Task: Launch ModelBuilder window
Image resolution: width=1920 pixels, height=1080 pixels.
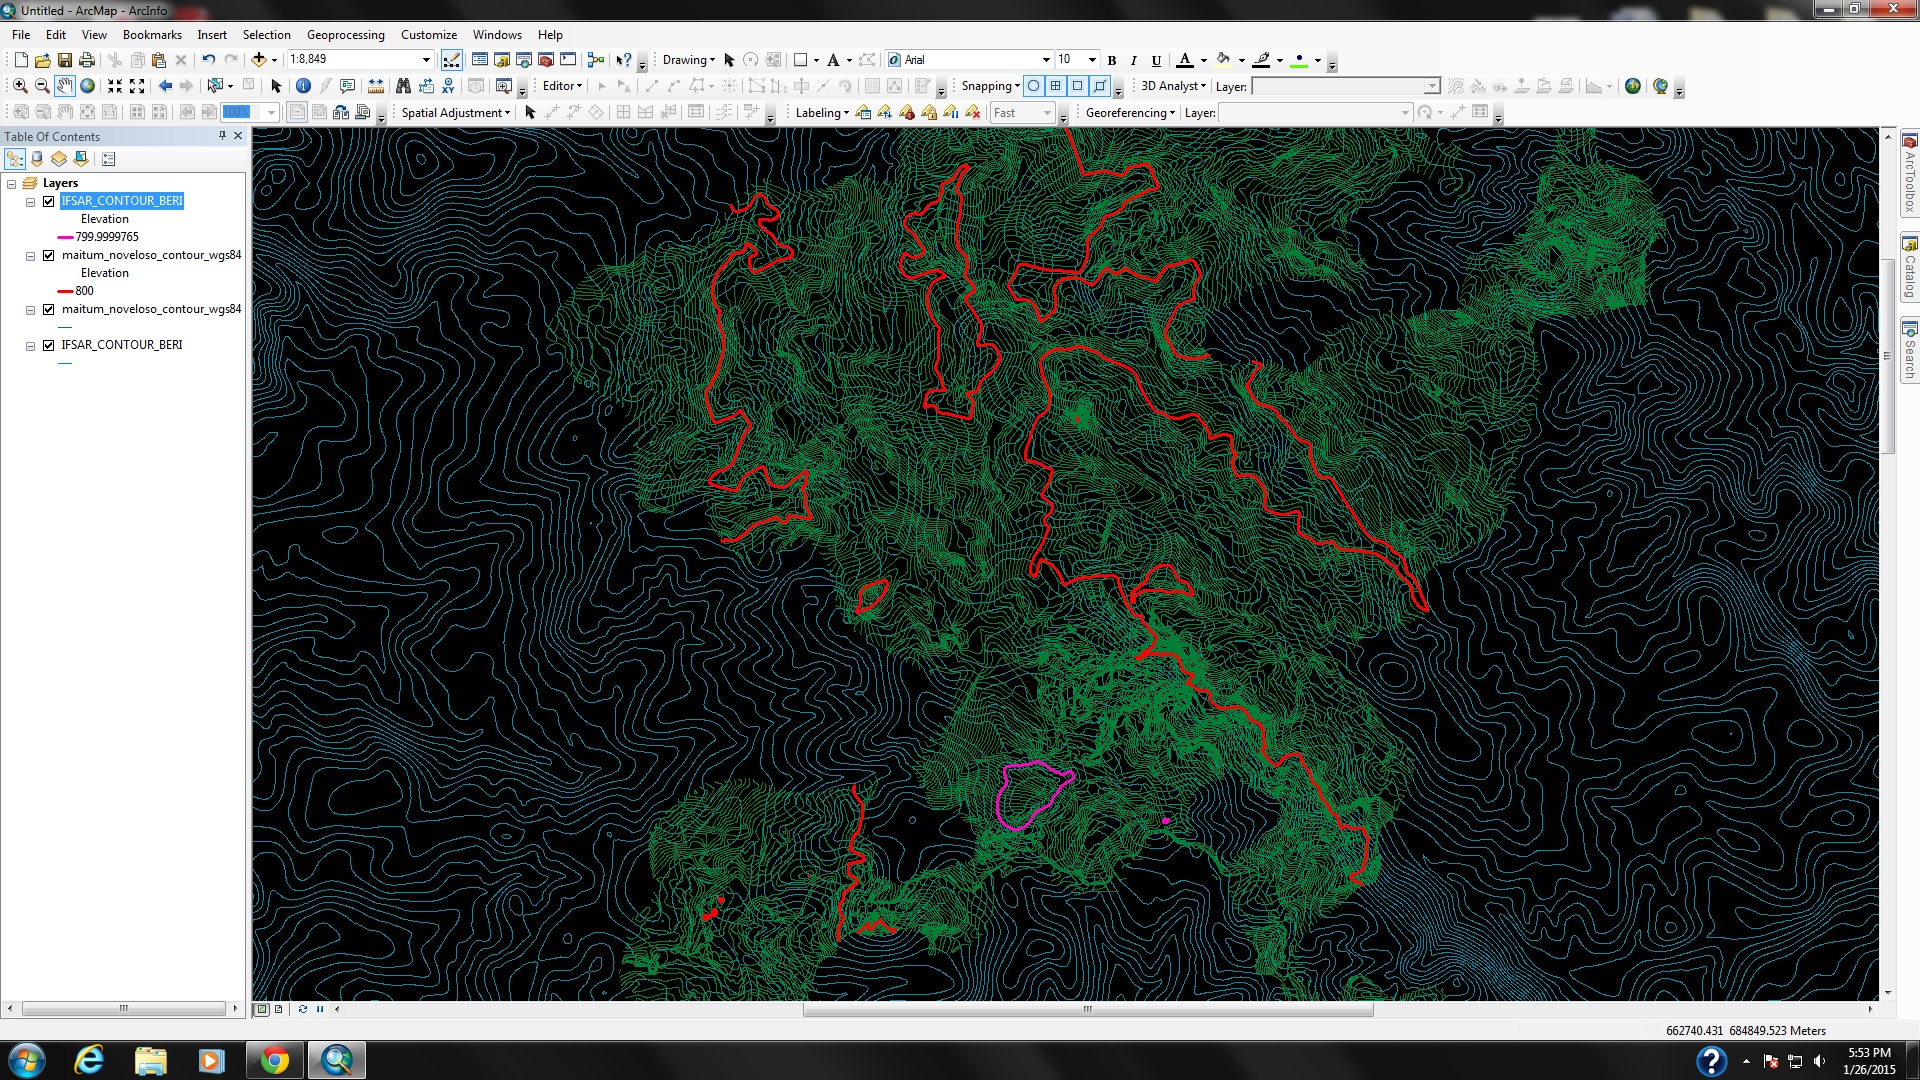Action: click(x=596, y=60)
